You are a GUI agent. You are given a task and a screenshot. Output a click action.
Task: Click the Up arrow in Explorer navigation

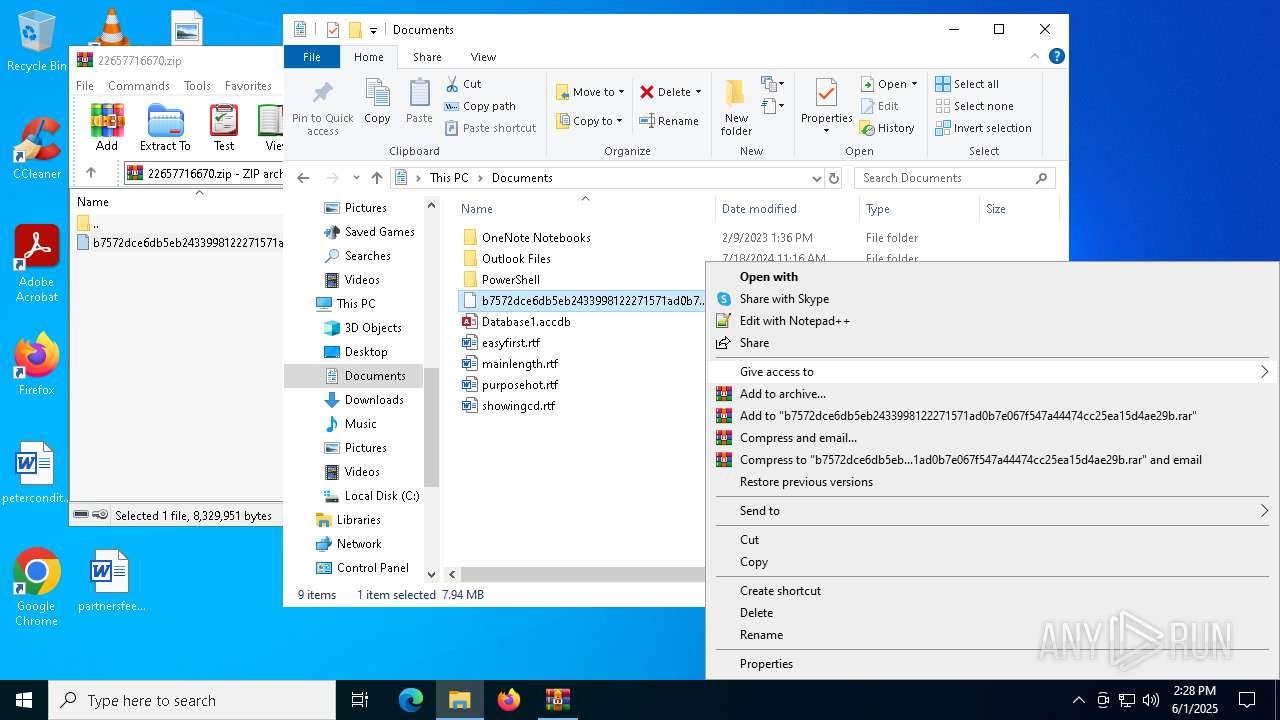pos(376,178)
